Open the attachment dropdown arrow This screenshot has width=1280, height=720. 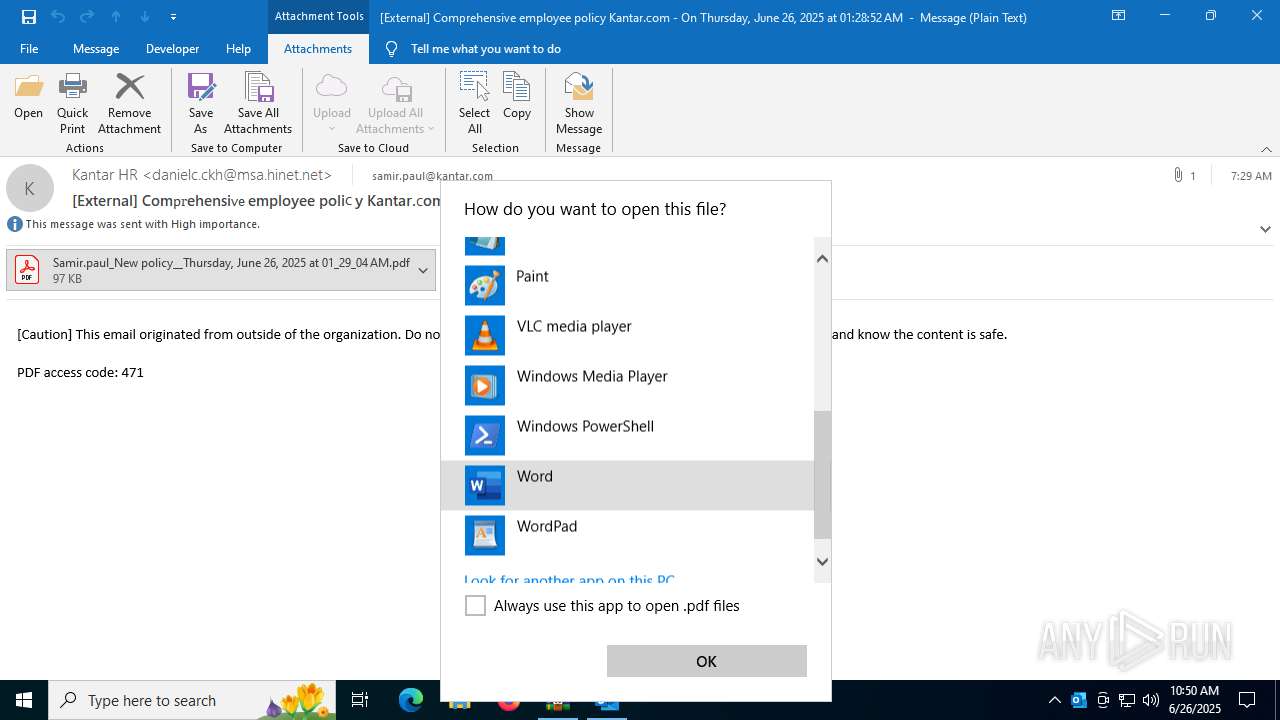click(x=423, y=270)
